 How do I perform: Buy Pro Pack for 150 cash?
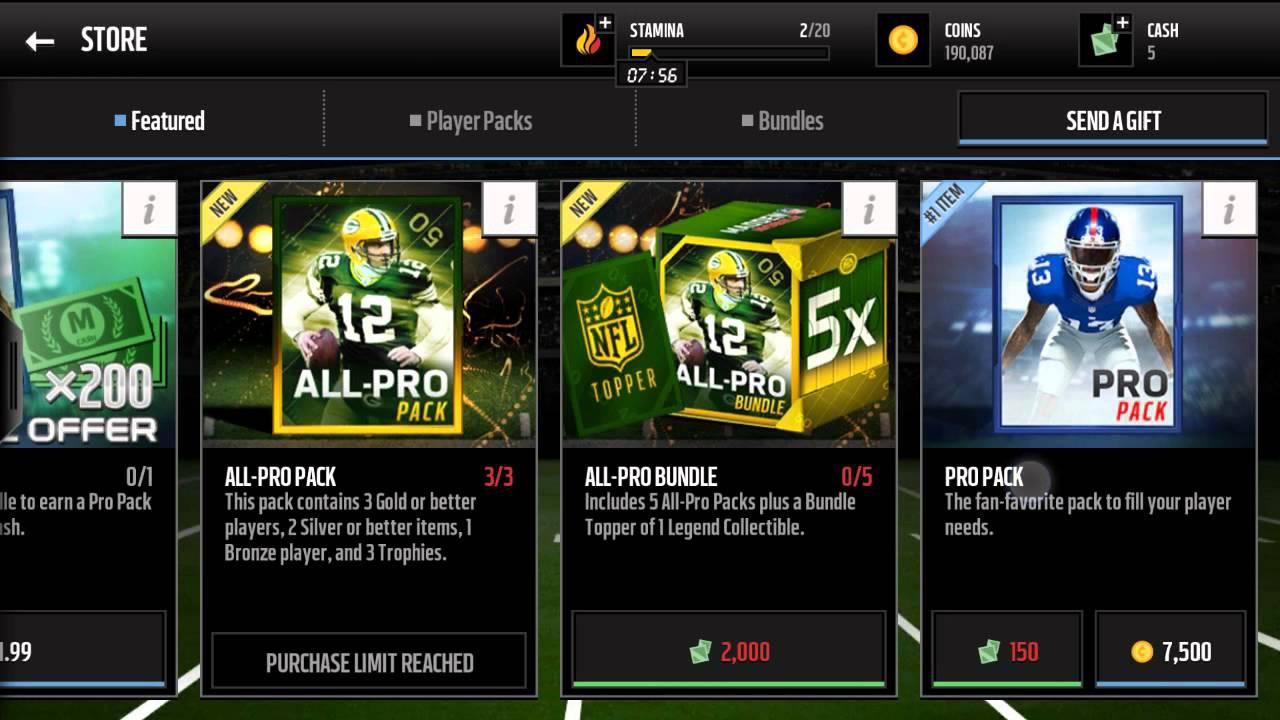(1007, 651)
